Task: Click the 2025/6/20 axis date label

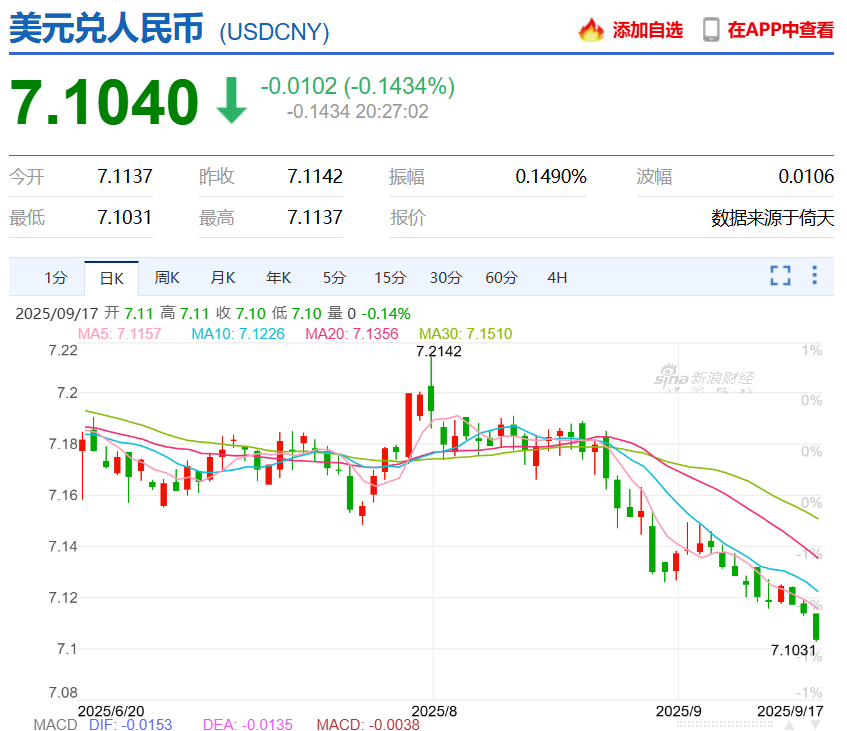Action: [111, 711]
